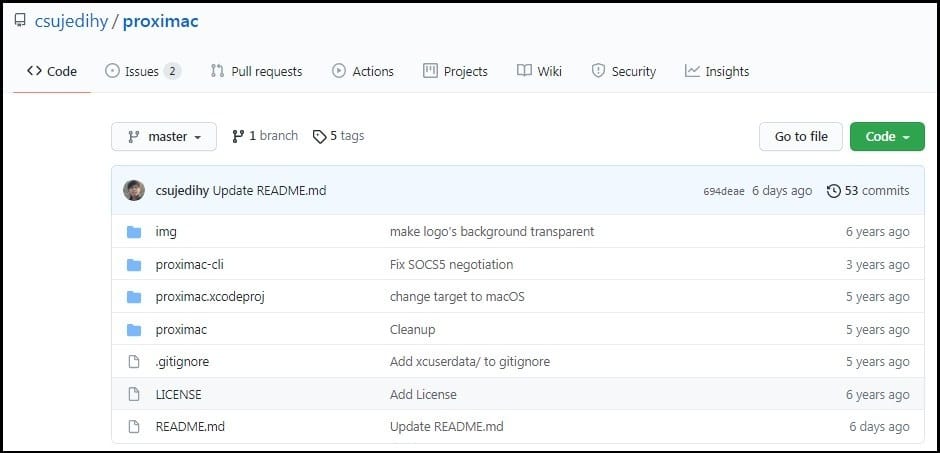Click the 3 years ago timestamp for proximac-cli
Viewport: 940px width, 453px height.
pos(878,265)
